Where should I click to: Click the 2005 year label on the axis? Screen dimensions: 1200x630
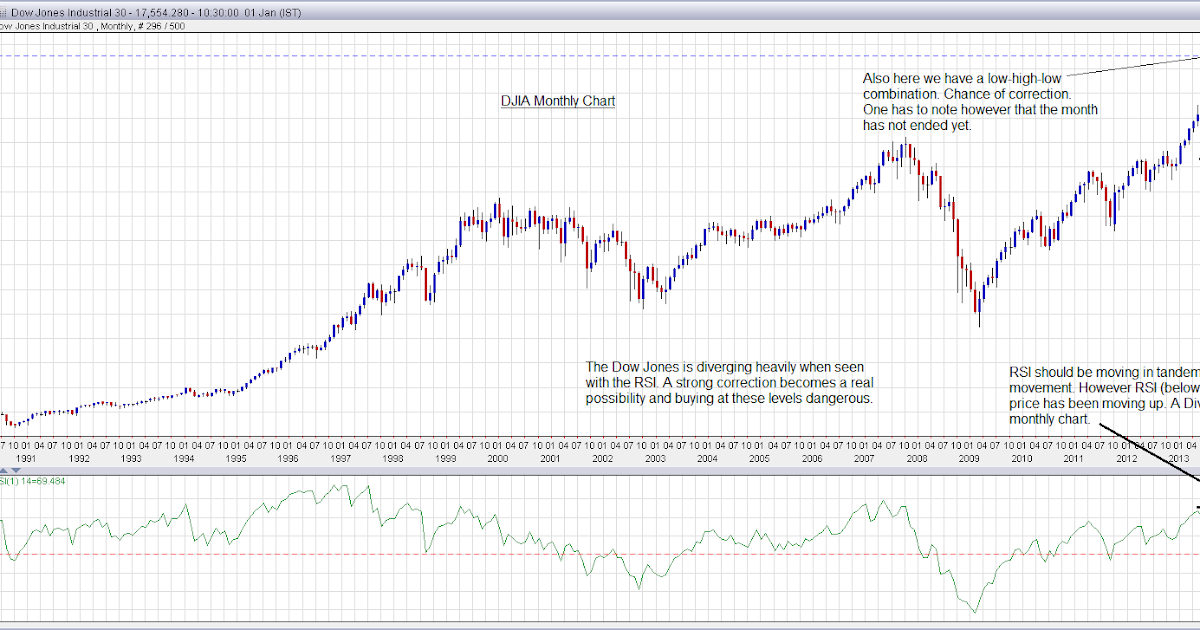click(759, 459)
